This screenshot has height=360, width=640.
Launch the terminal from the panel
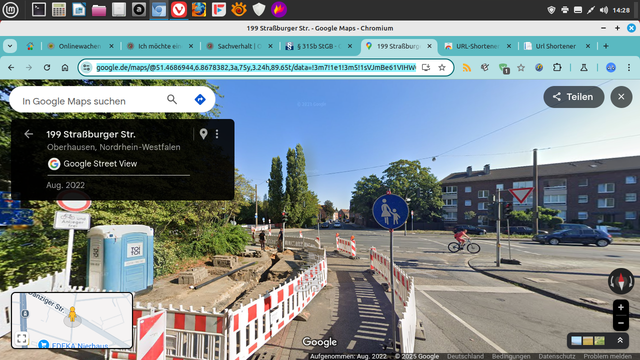pos(39,9)
